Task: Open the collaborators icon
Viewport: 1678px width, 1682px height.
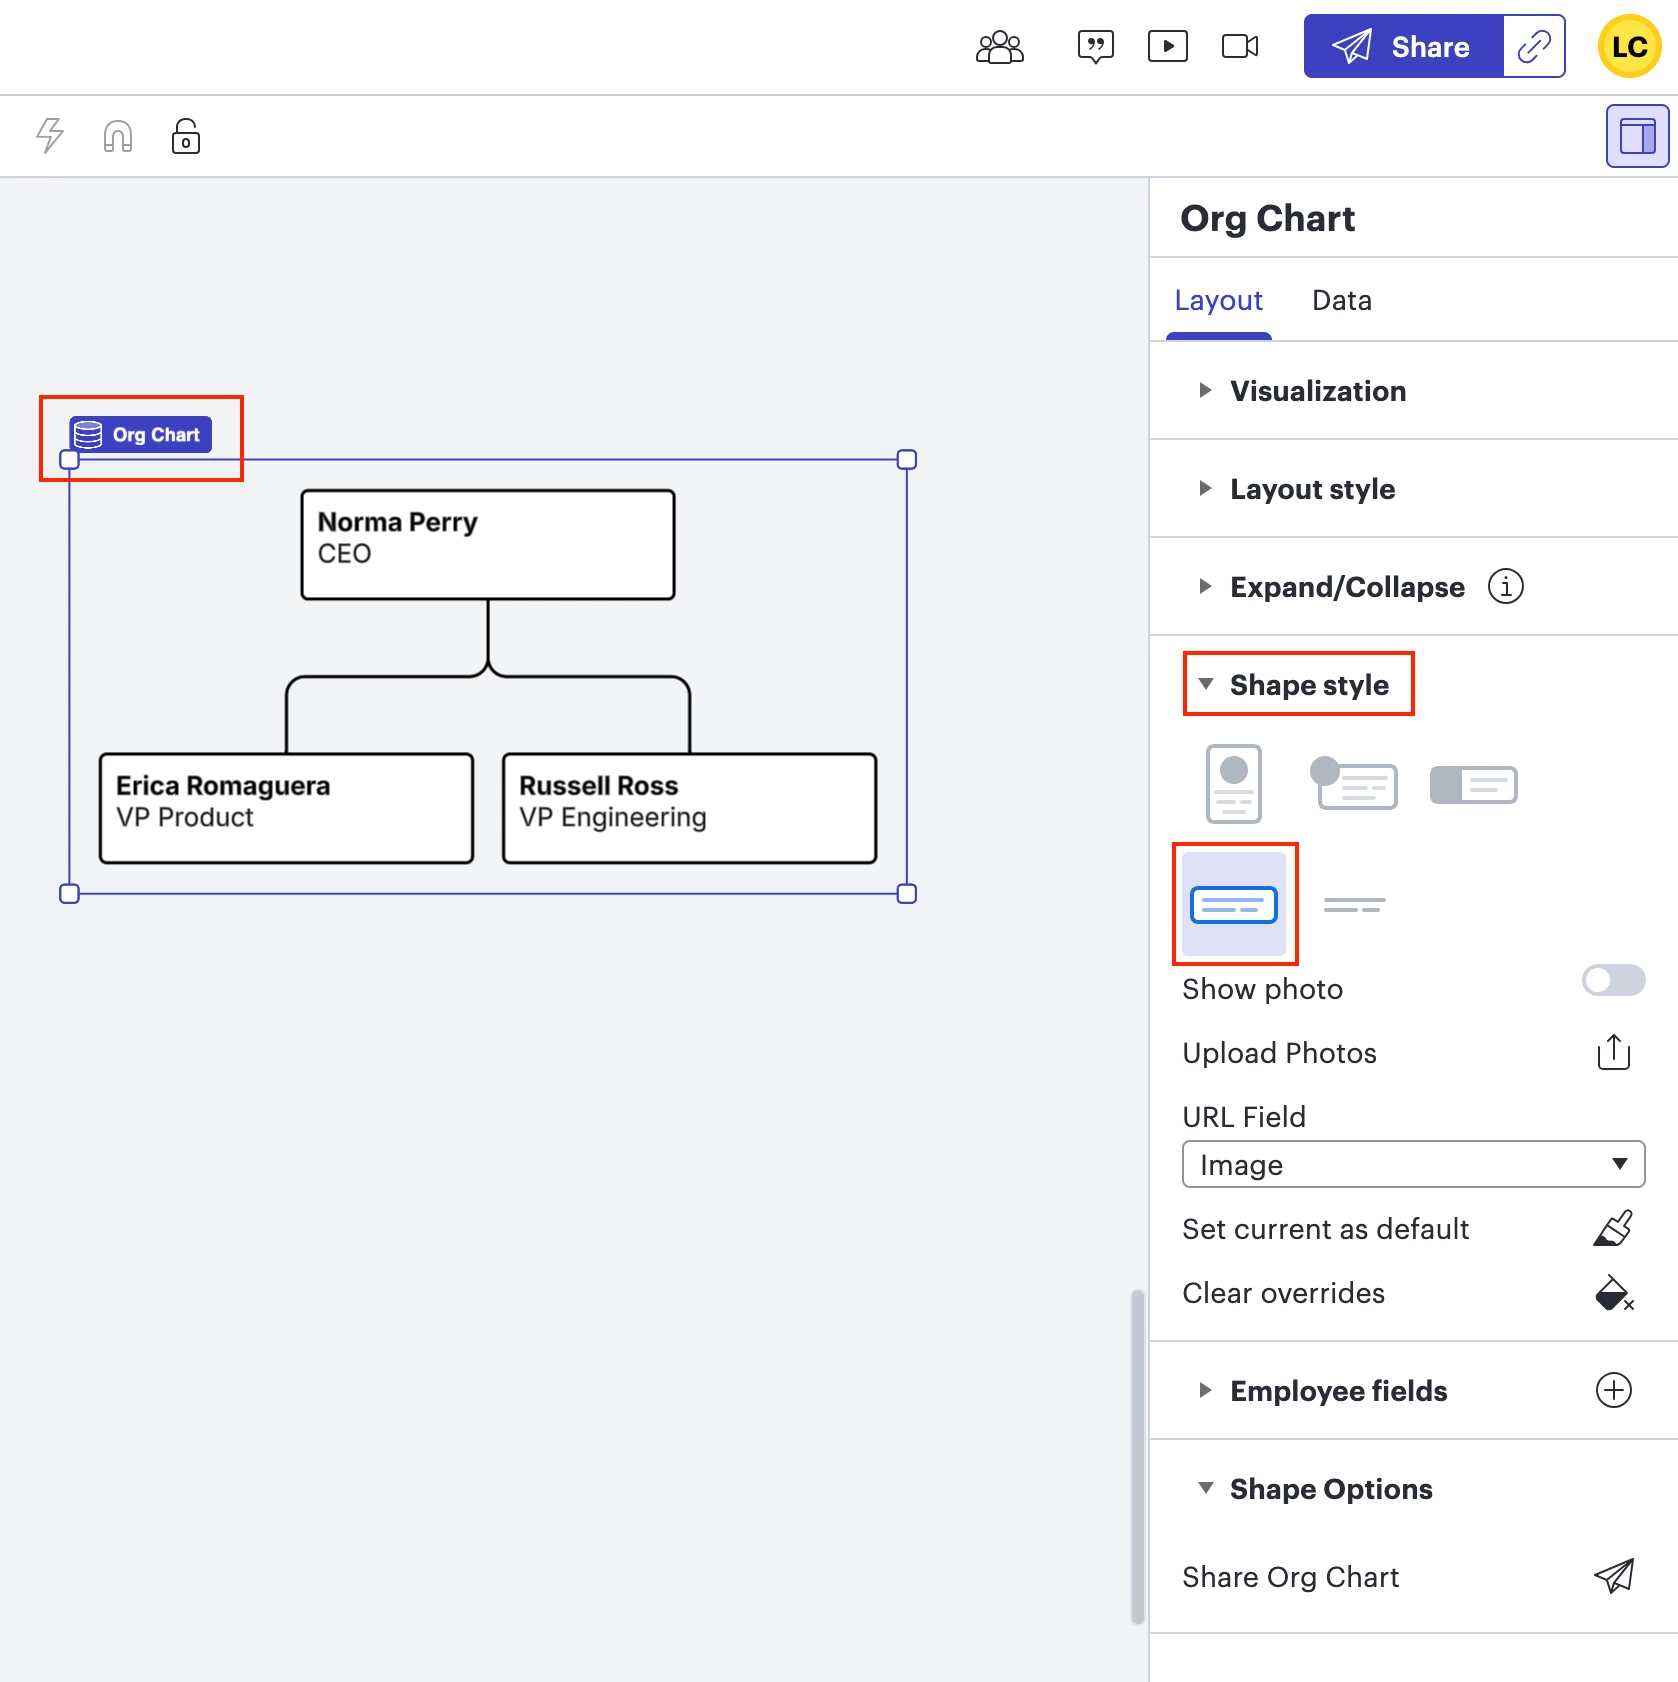Action: coord(1000,47)
